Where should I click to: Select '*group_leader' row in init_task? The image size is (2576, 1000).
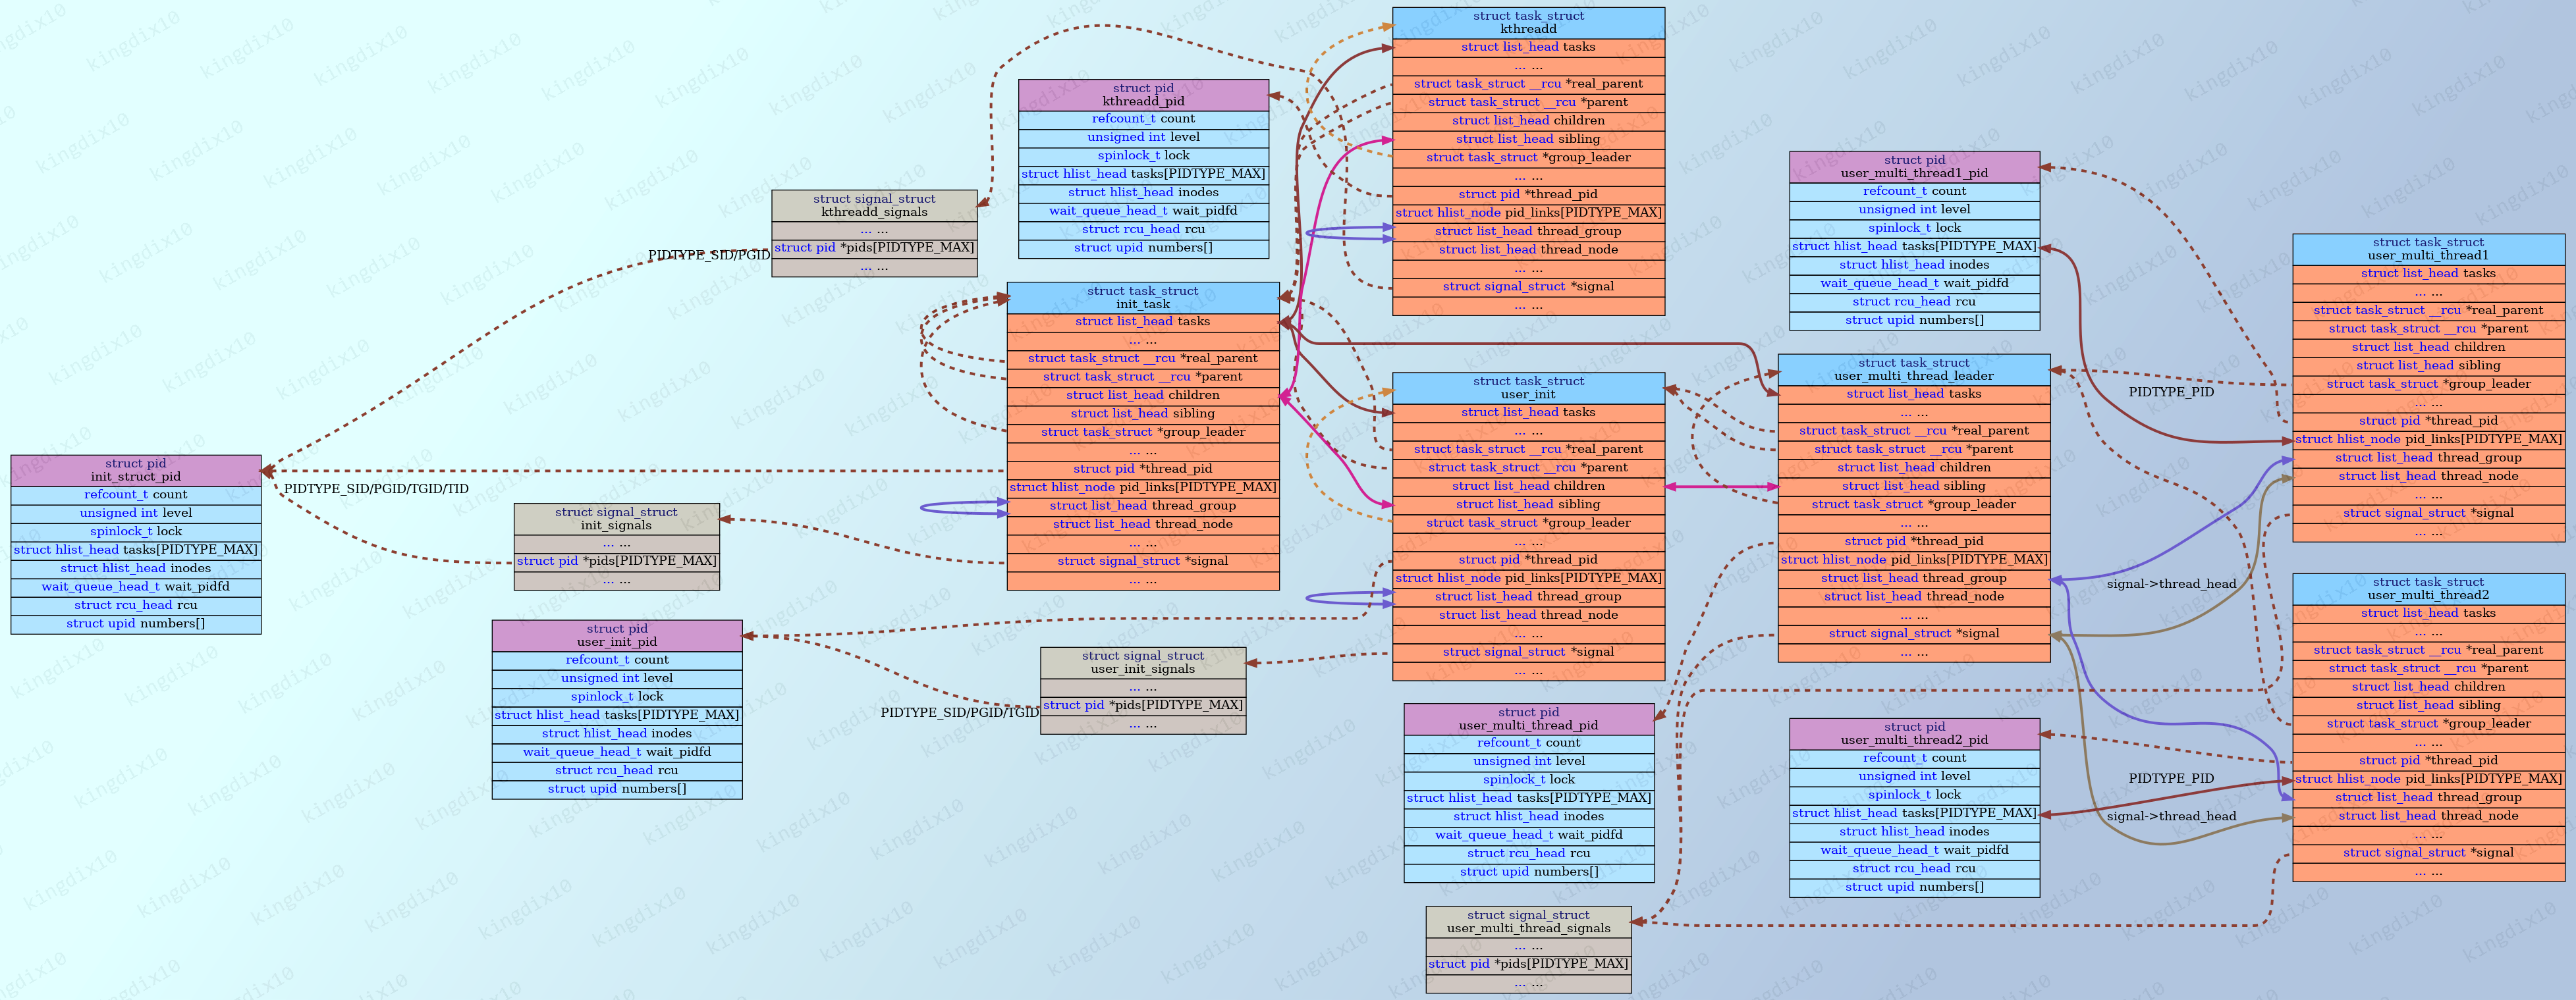1143,433
